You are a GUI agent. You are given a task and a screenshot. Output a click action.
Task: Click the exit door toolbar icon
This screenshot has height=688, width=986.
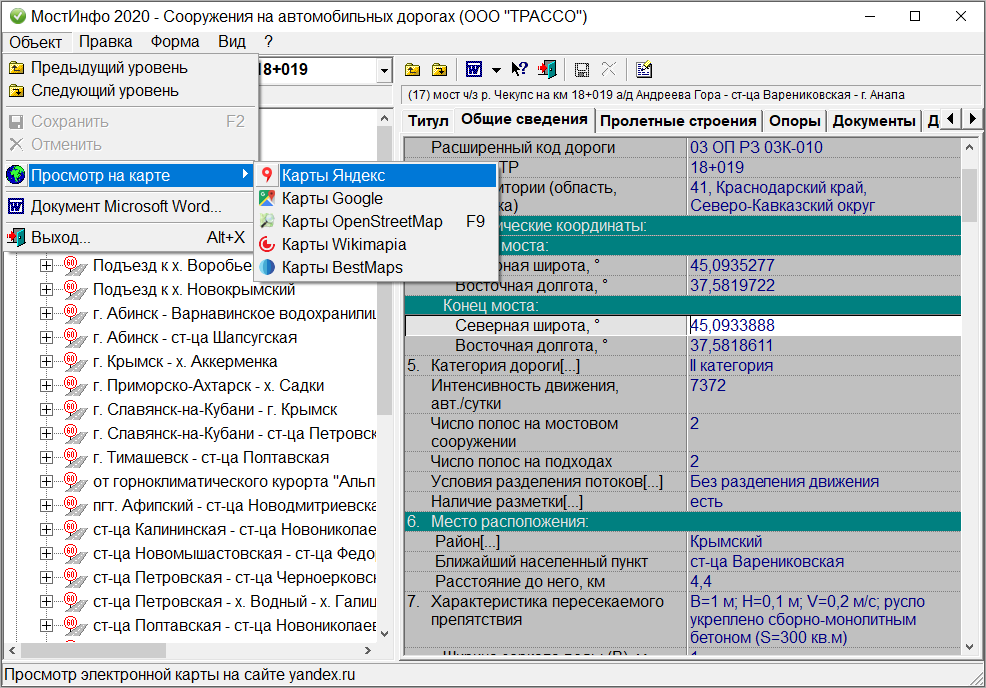[546, 70]
